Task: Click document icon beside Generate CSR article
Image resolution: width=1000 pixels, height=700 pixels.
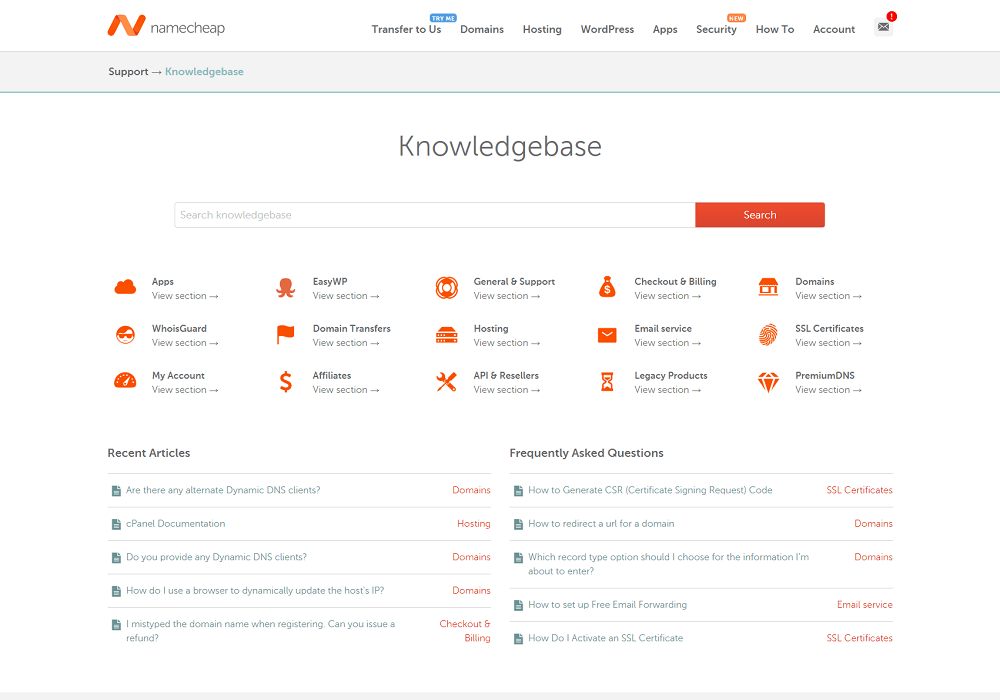Action: (x=518, y=491)
